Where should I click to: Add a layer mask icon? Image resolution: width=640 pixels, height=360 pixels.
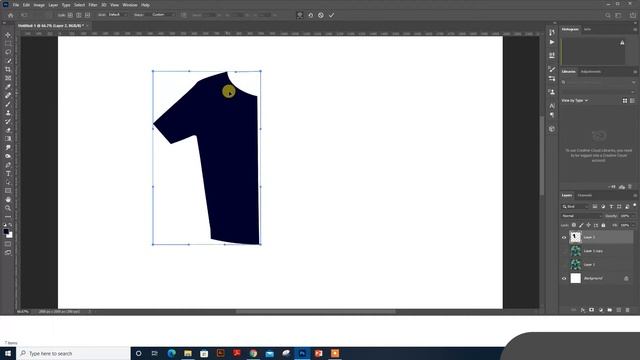click(x=591, y=310)
